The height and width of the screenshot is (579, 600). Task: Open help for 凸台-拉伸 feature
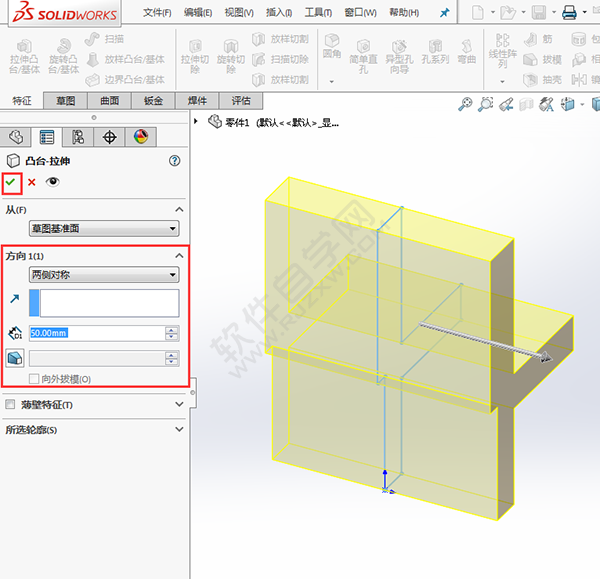(174, 161)
